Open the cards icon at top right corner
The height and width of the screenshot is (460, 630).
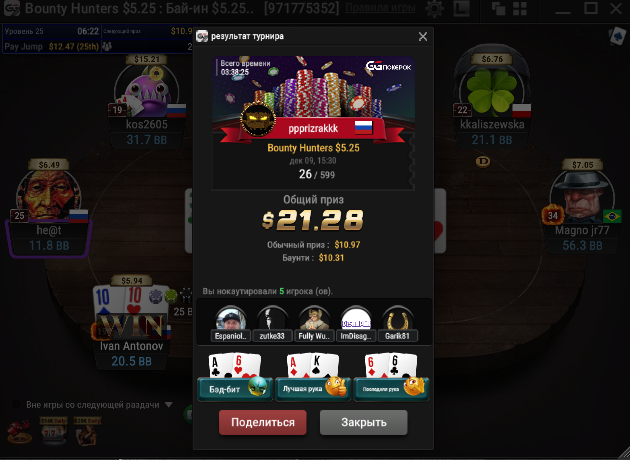(x=617, y=36)
